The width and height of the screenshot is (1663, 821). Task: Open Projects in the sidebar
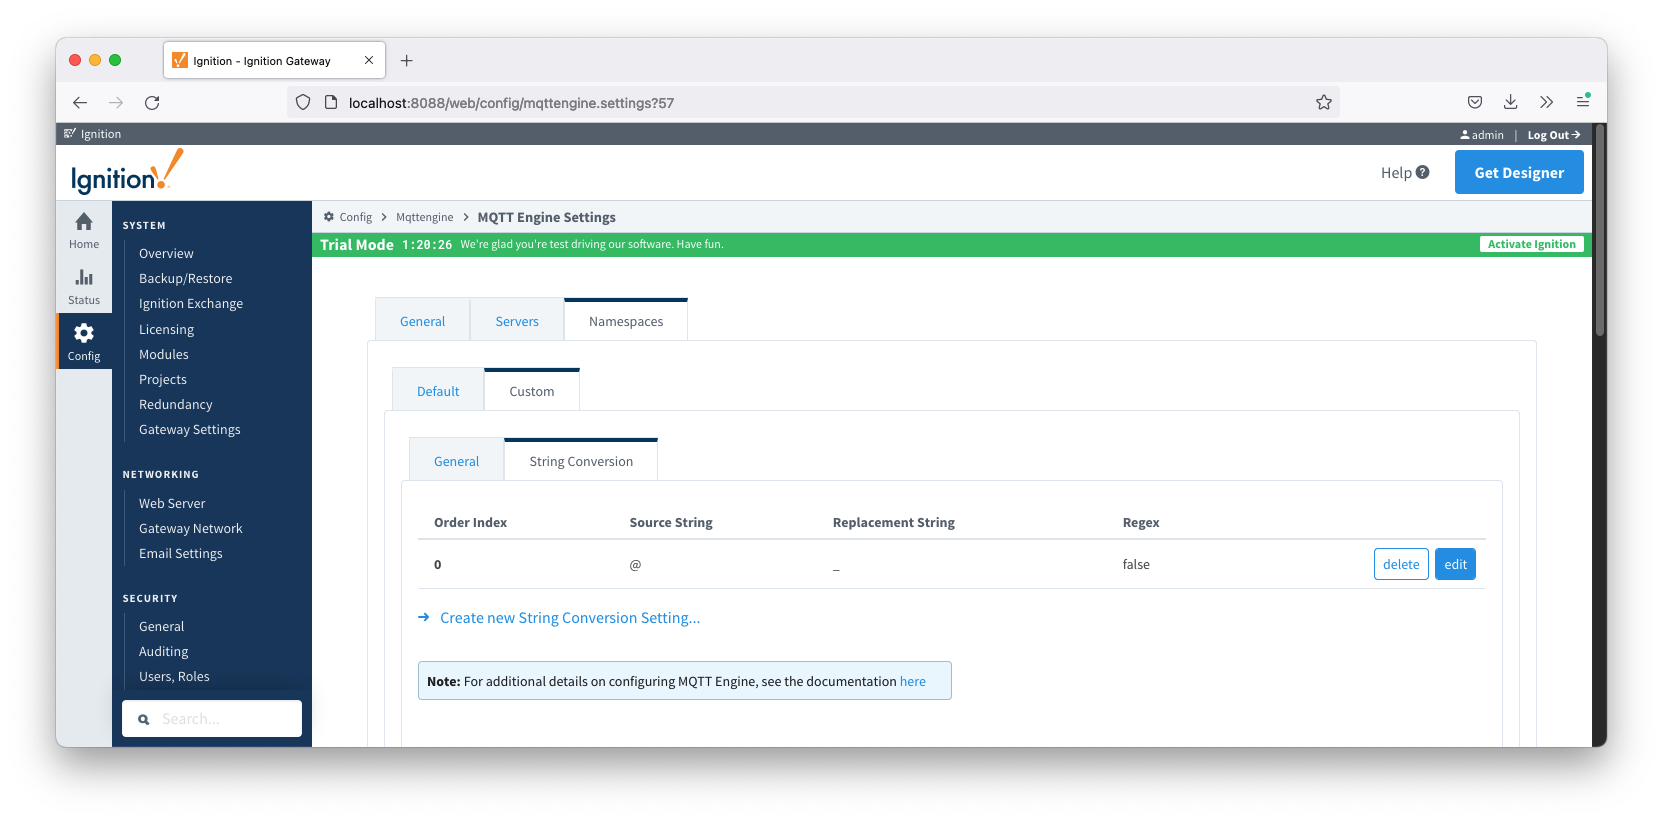[x=163, y=379]
